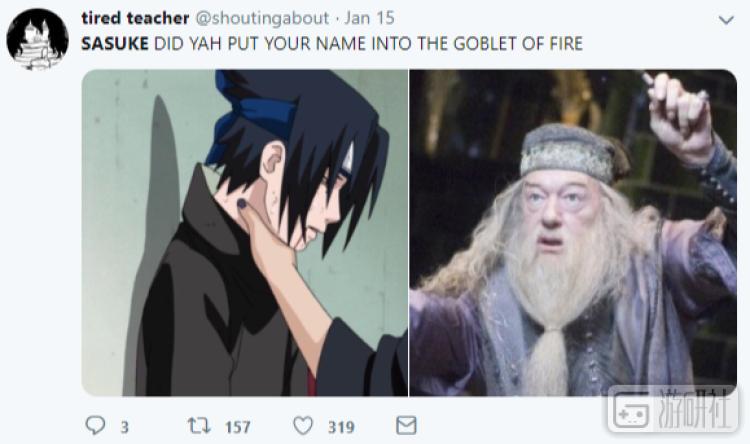Click the game controller watermark logo
This screenshot has width=750, height=444.
pyautogui.click(x=631, y=411)
